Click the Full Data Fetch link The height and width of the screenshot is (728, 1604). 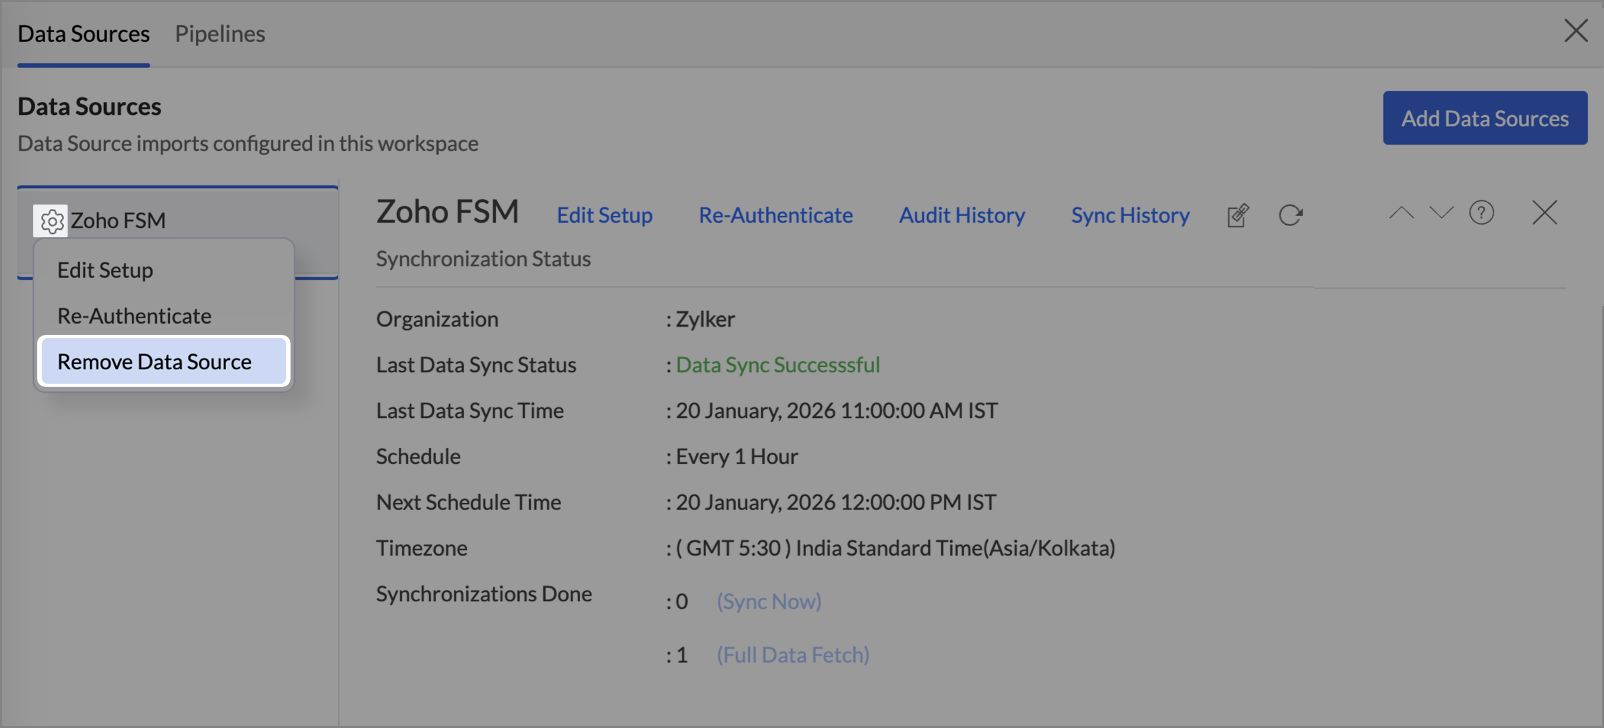pos(793,655)
